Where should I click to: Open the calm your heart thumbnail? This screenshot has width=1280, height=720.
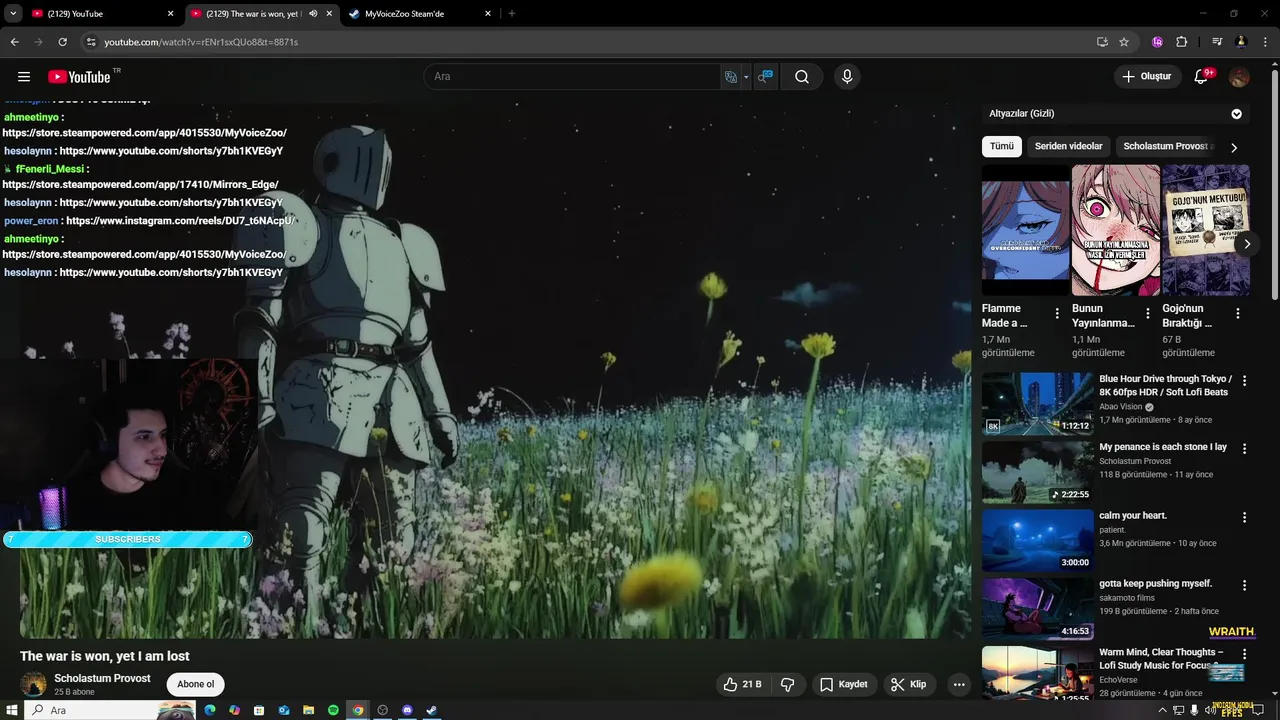point(1038,541)
